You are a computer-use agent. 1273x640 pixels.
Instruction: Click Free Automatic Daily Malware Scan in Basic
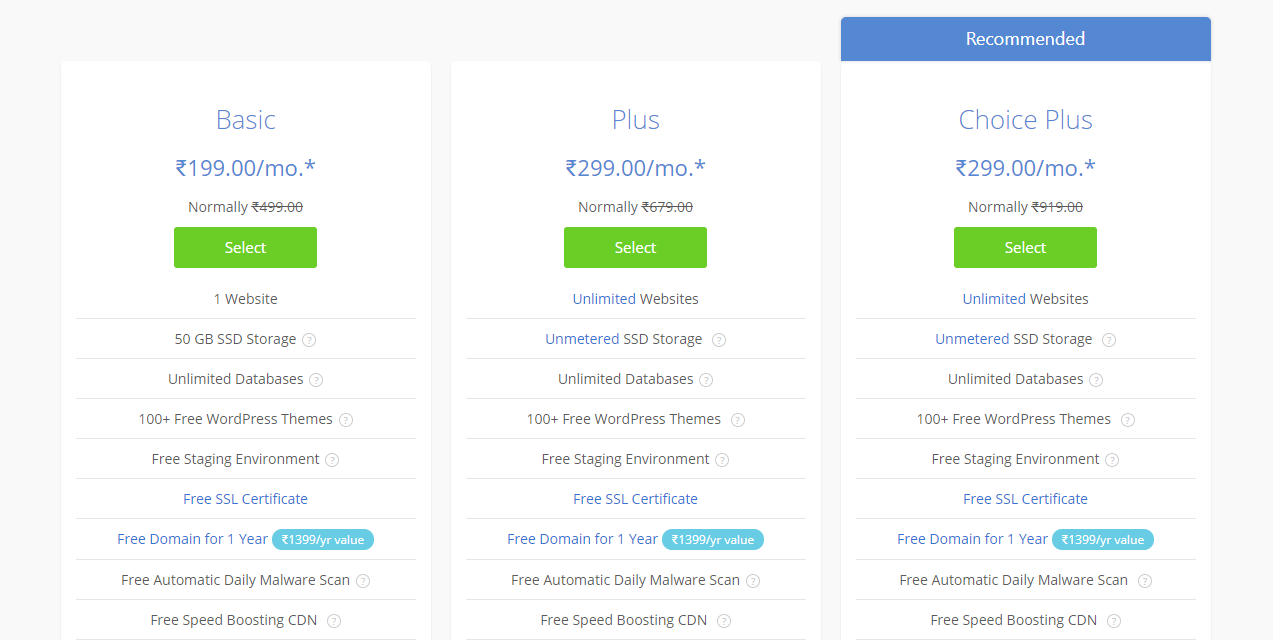[235, 580]
